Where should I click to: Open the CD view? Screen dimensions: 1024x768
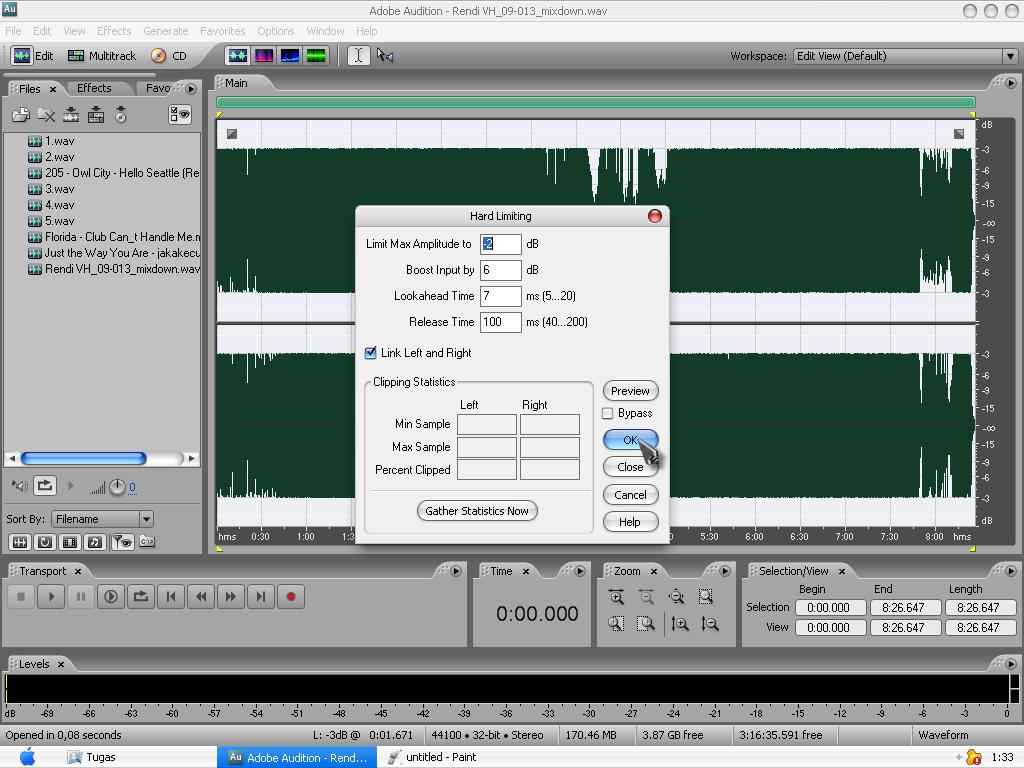169,56
